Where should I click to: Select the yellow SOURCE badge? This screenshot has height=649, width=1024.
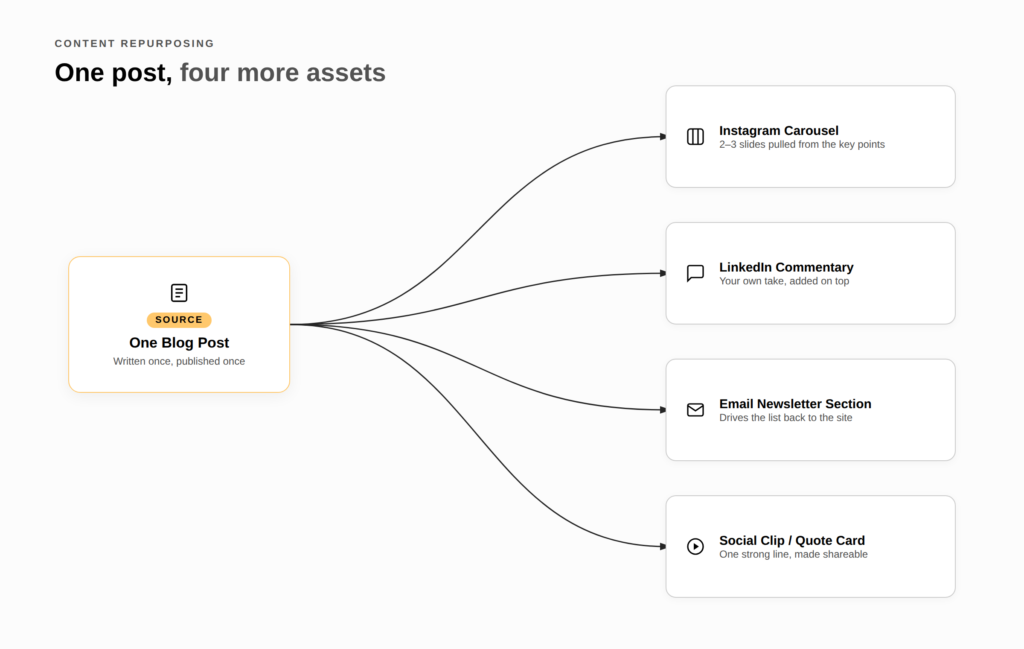[x=179, y=319]
